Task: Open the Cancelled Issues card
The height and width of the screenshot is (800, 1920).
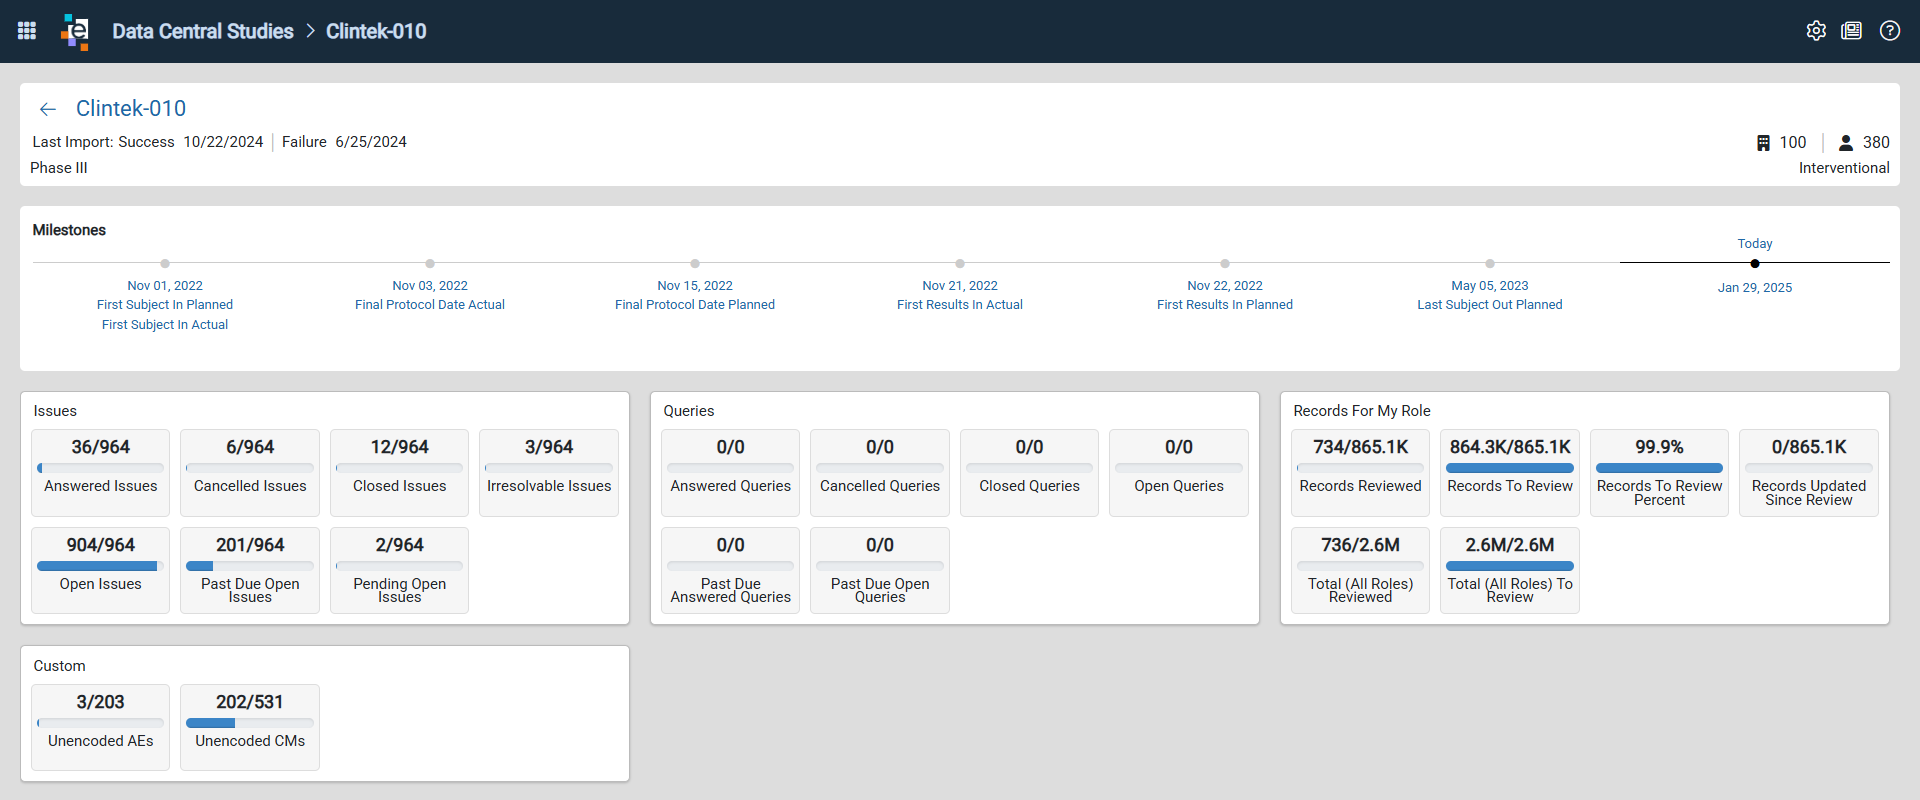Action: [250, 473]
